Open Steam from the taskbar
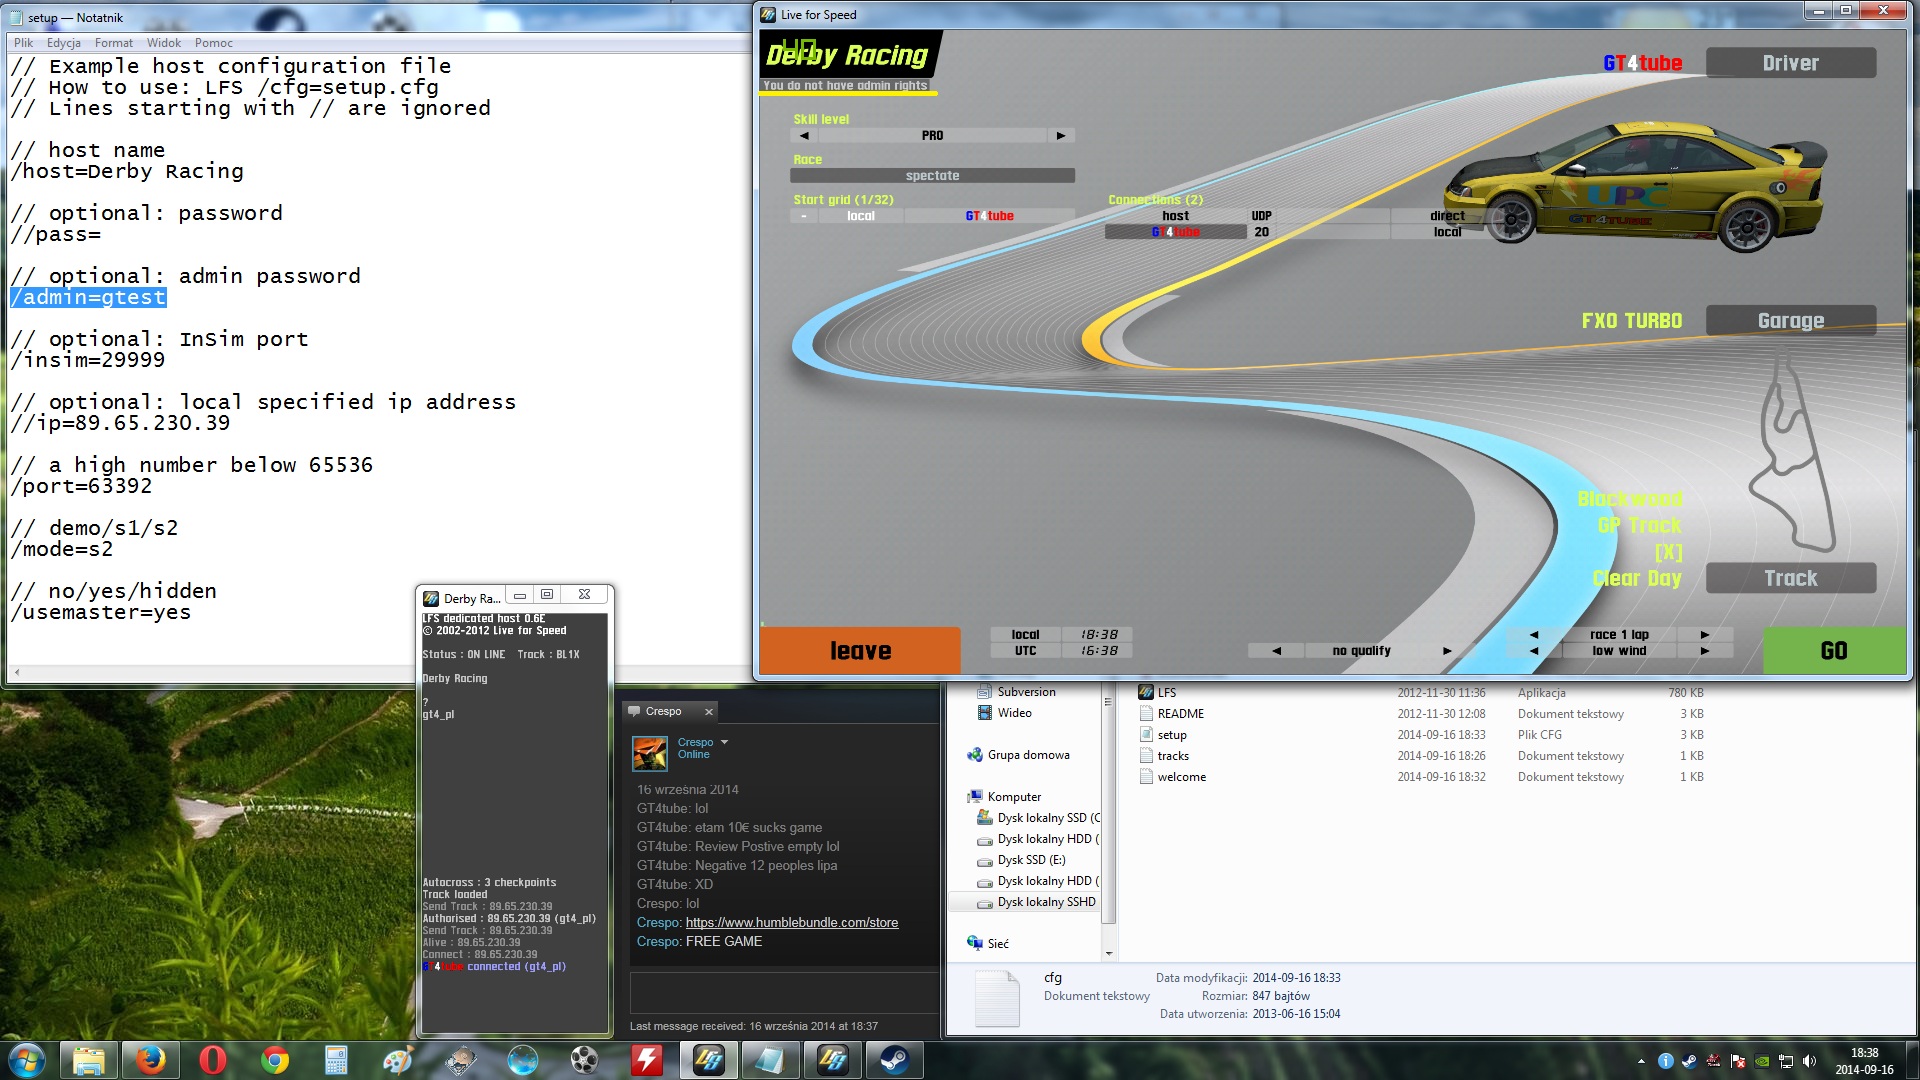The image size is (1920, 1080). click(x=895, y=1060)
